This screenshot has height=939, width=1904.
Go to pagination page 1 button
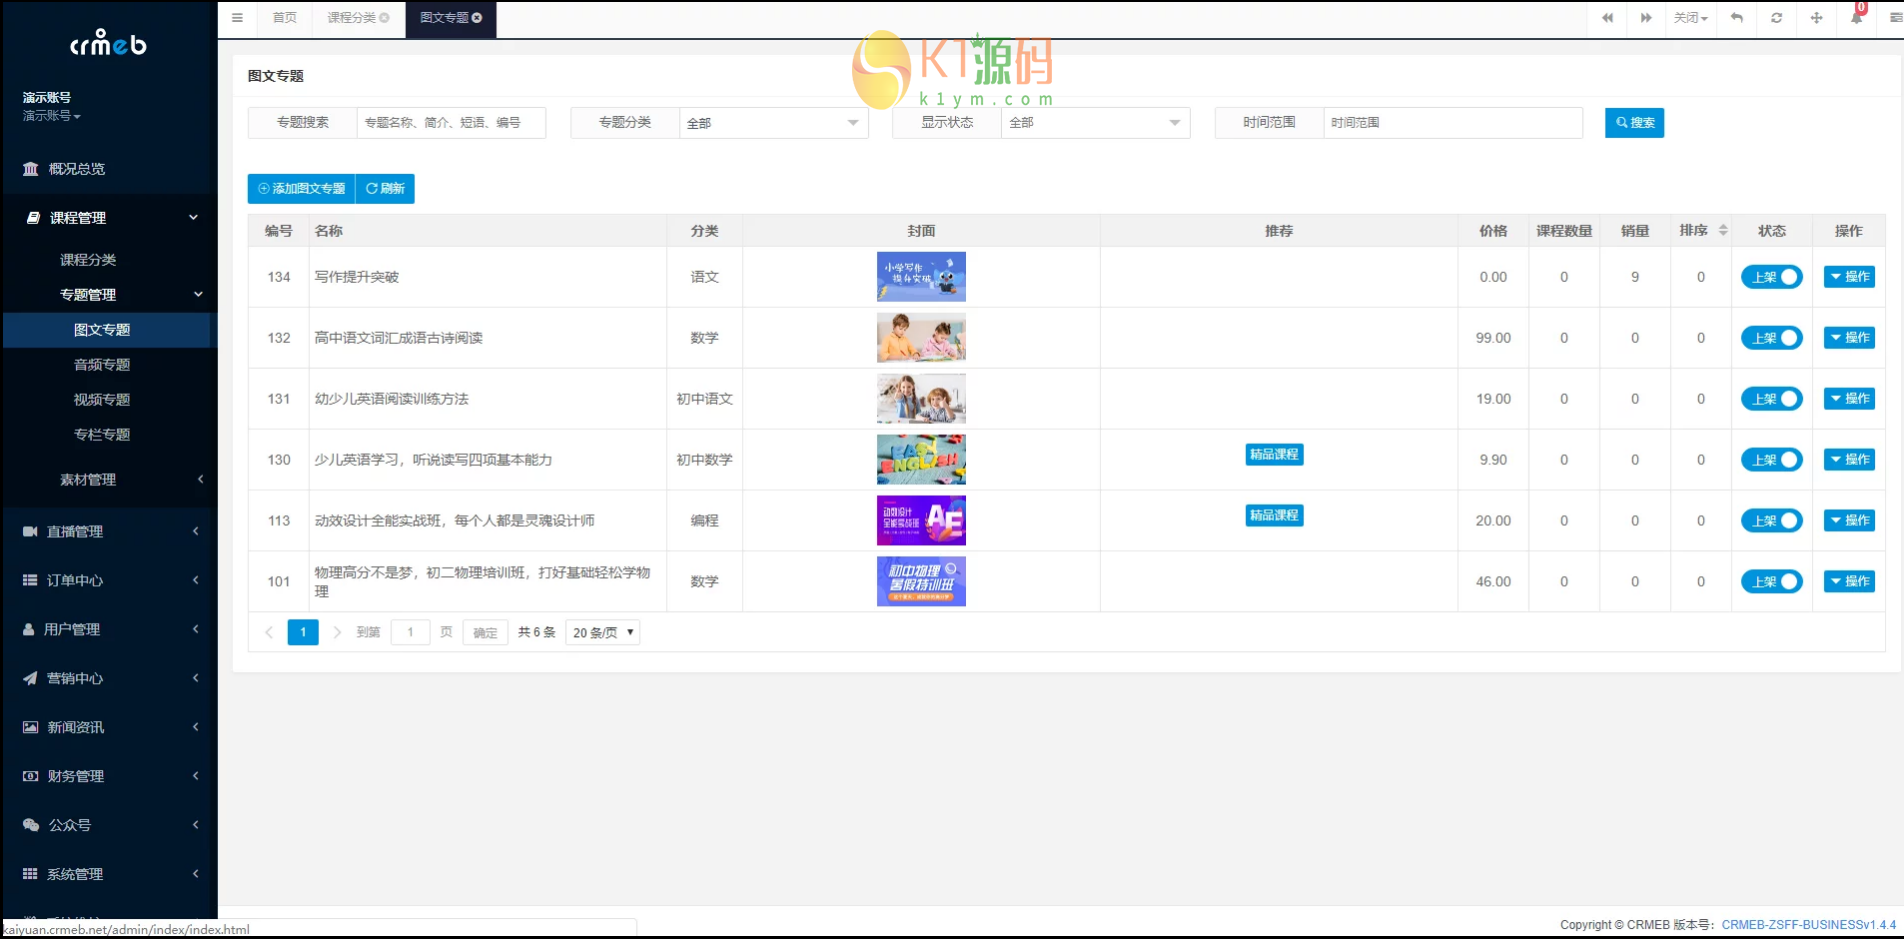pyautogui.click(x=303, y=633)
